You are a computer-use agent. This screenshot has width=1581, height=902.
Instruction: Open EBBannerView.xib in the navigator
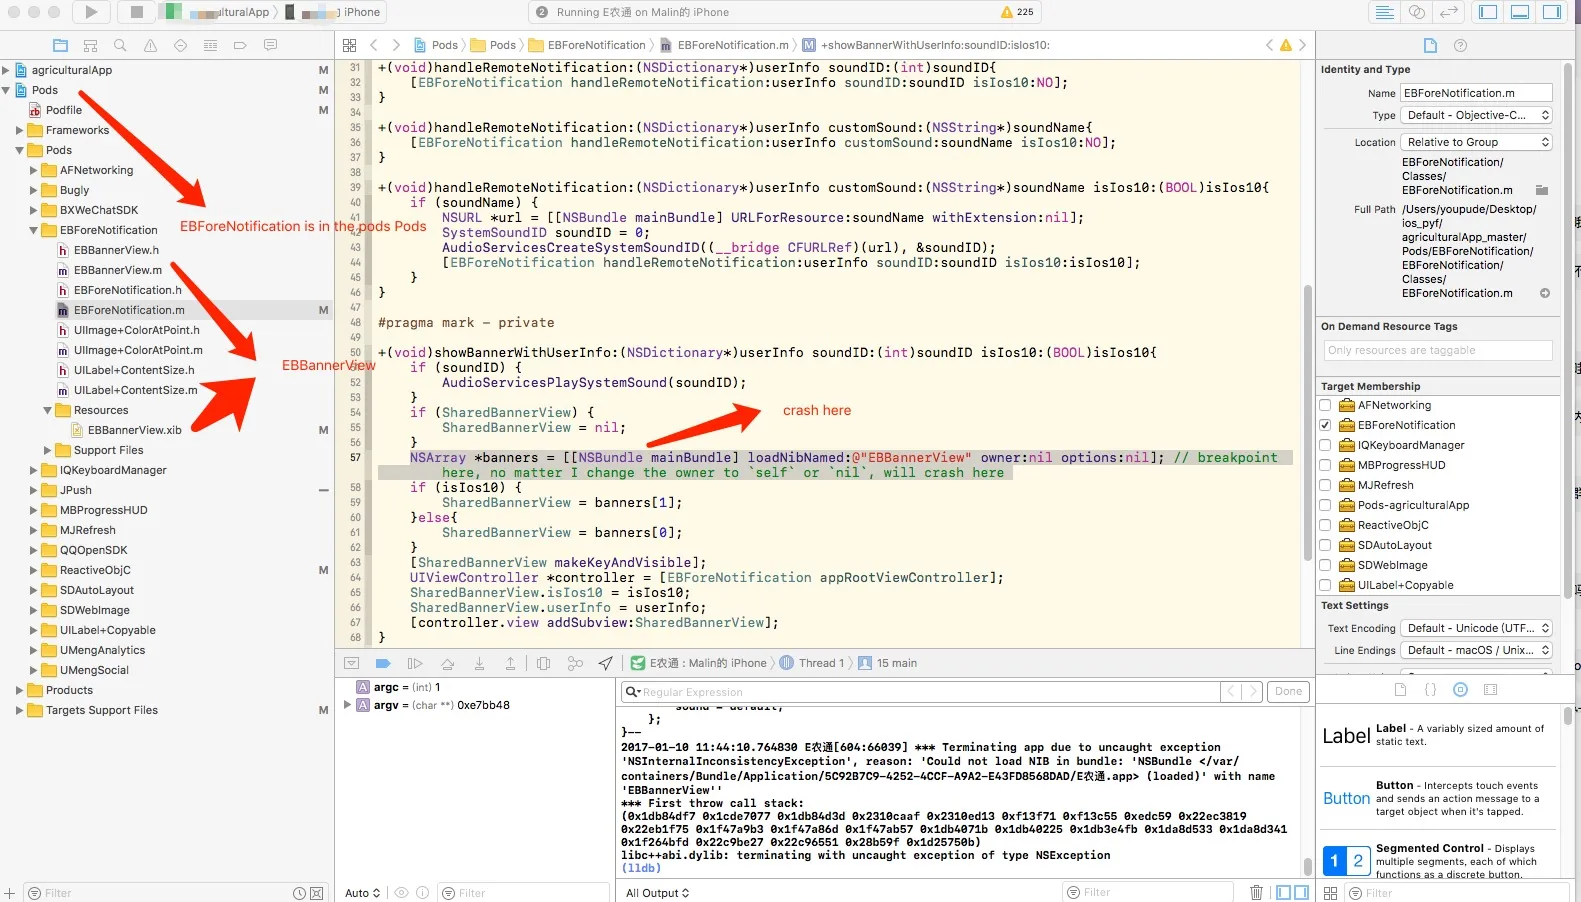tap(135, 430)
